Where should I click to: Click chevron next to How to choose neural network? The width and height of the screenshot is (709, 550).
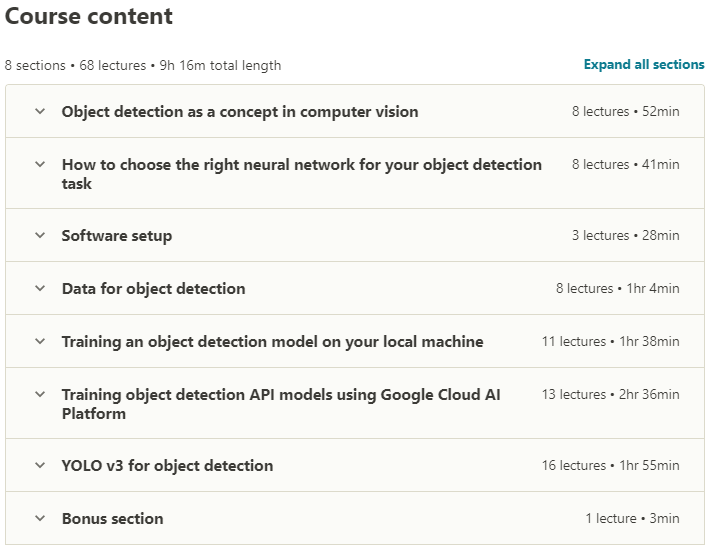tap(40, 165)
